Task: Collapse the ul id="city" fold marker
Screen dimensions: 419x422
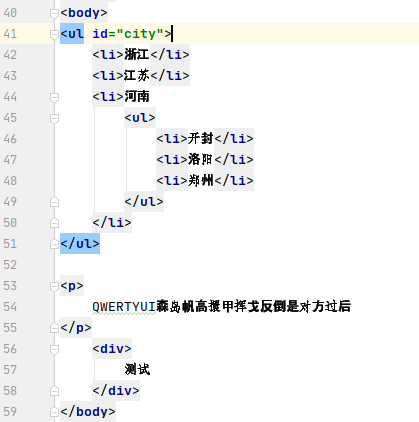Action: tap(54, 34)
